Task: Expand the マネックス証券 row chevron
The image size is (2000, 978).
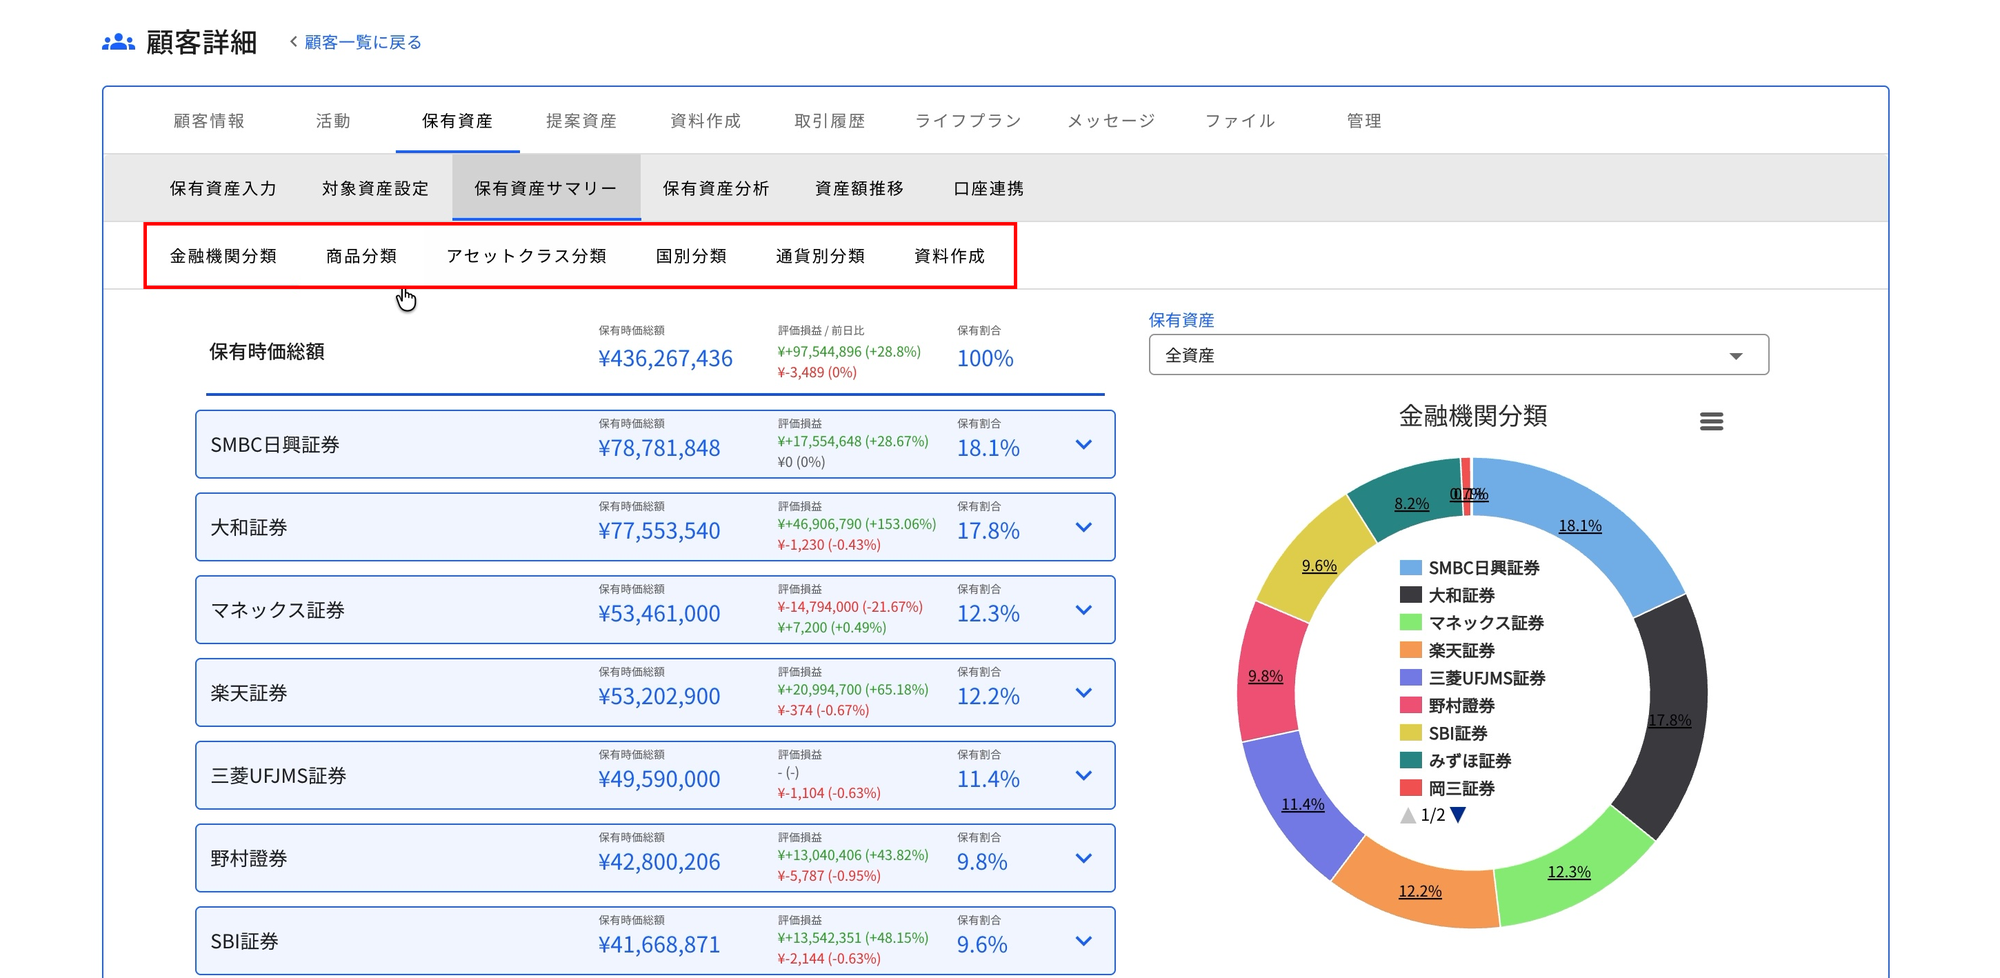Action: pos(1084,610)
